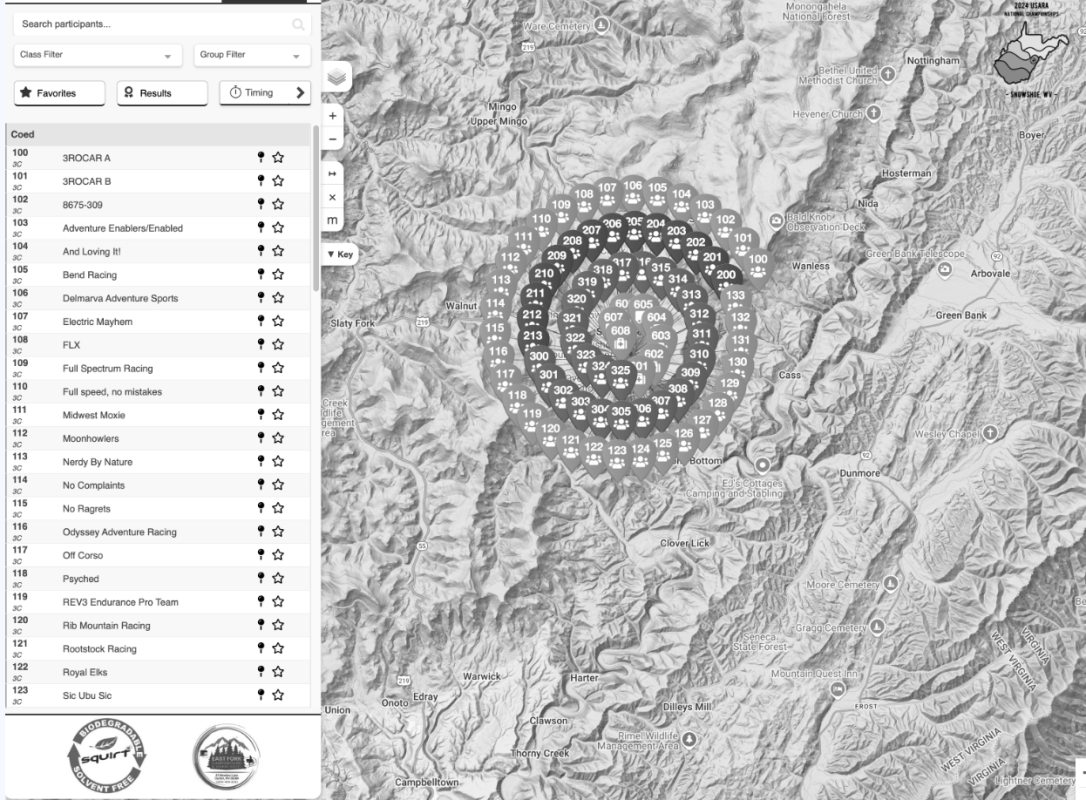Screen dimensions: 1086x800
Task: Click the X map control button
Action: pyautogui.click(x=333, y=197)
